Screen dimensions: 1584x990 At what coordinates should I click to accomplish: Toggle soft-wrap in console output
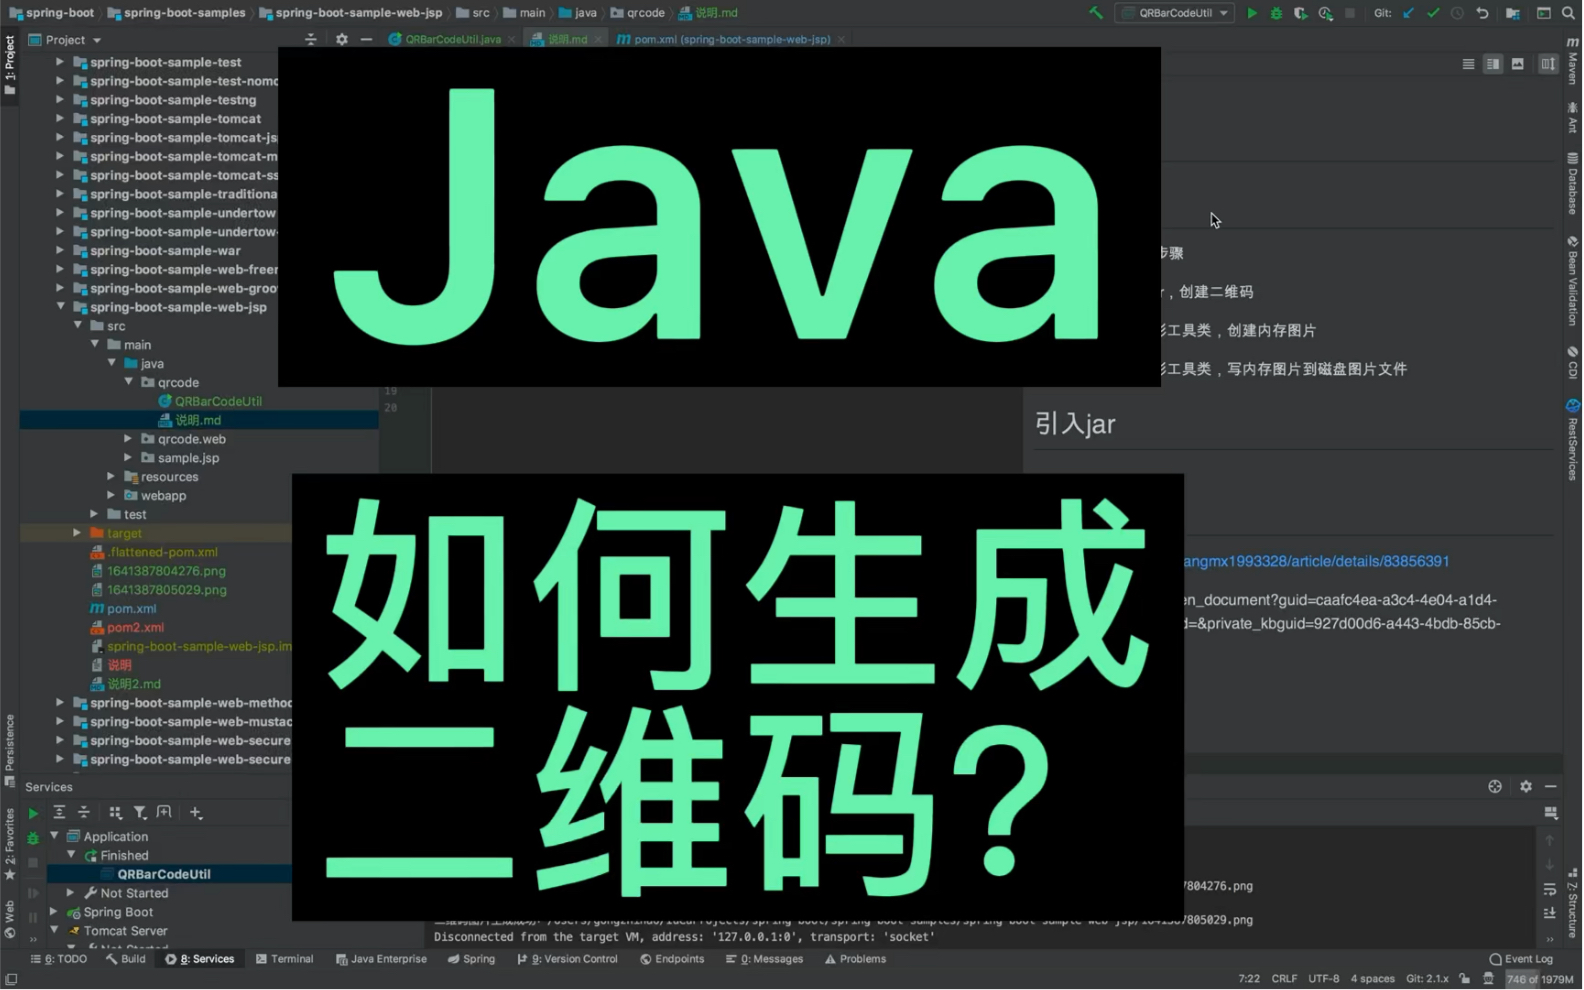tap(1550, 889)
